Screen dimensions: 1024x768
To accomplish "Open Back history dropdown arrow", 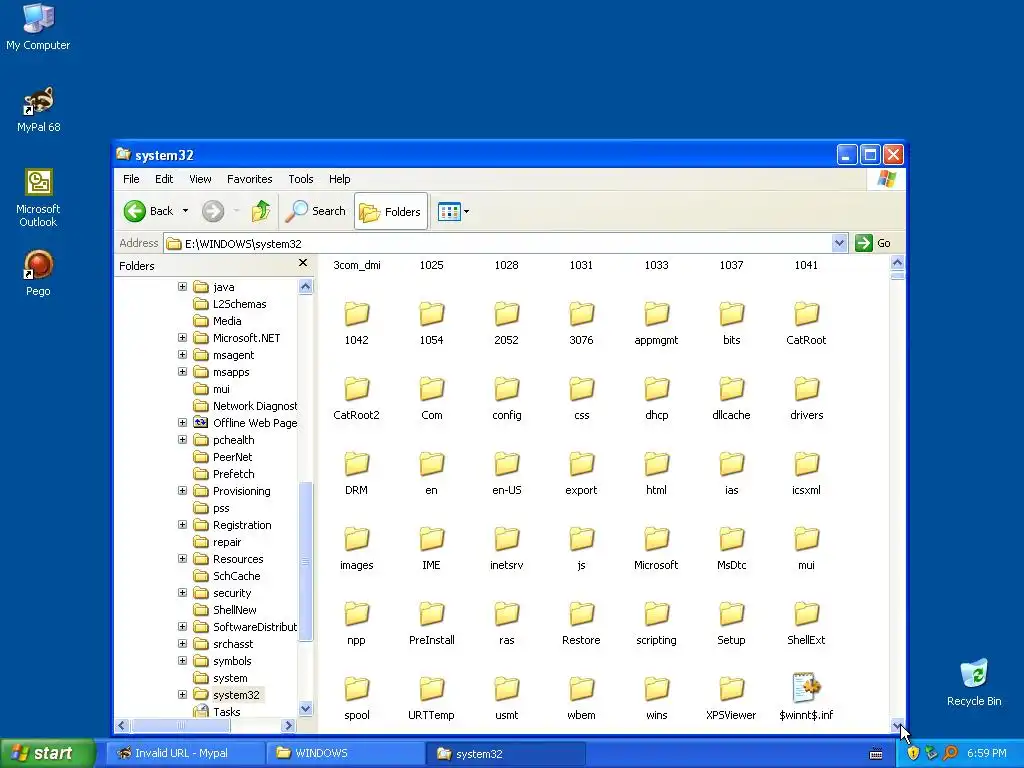I will click(x=185, y=211).
